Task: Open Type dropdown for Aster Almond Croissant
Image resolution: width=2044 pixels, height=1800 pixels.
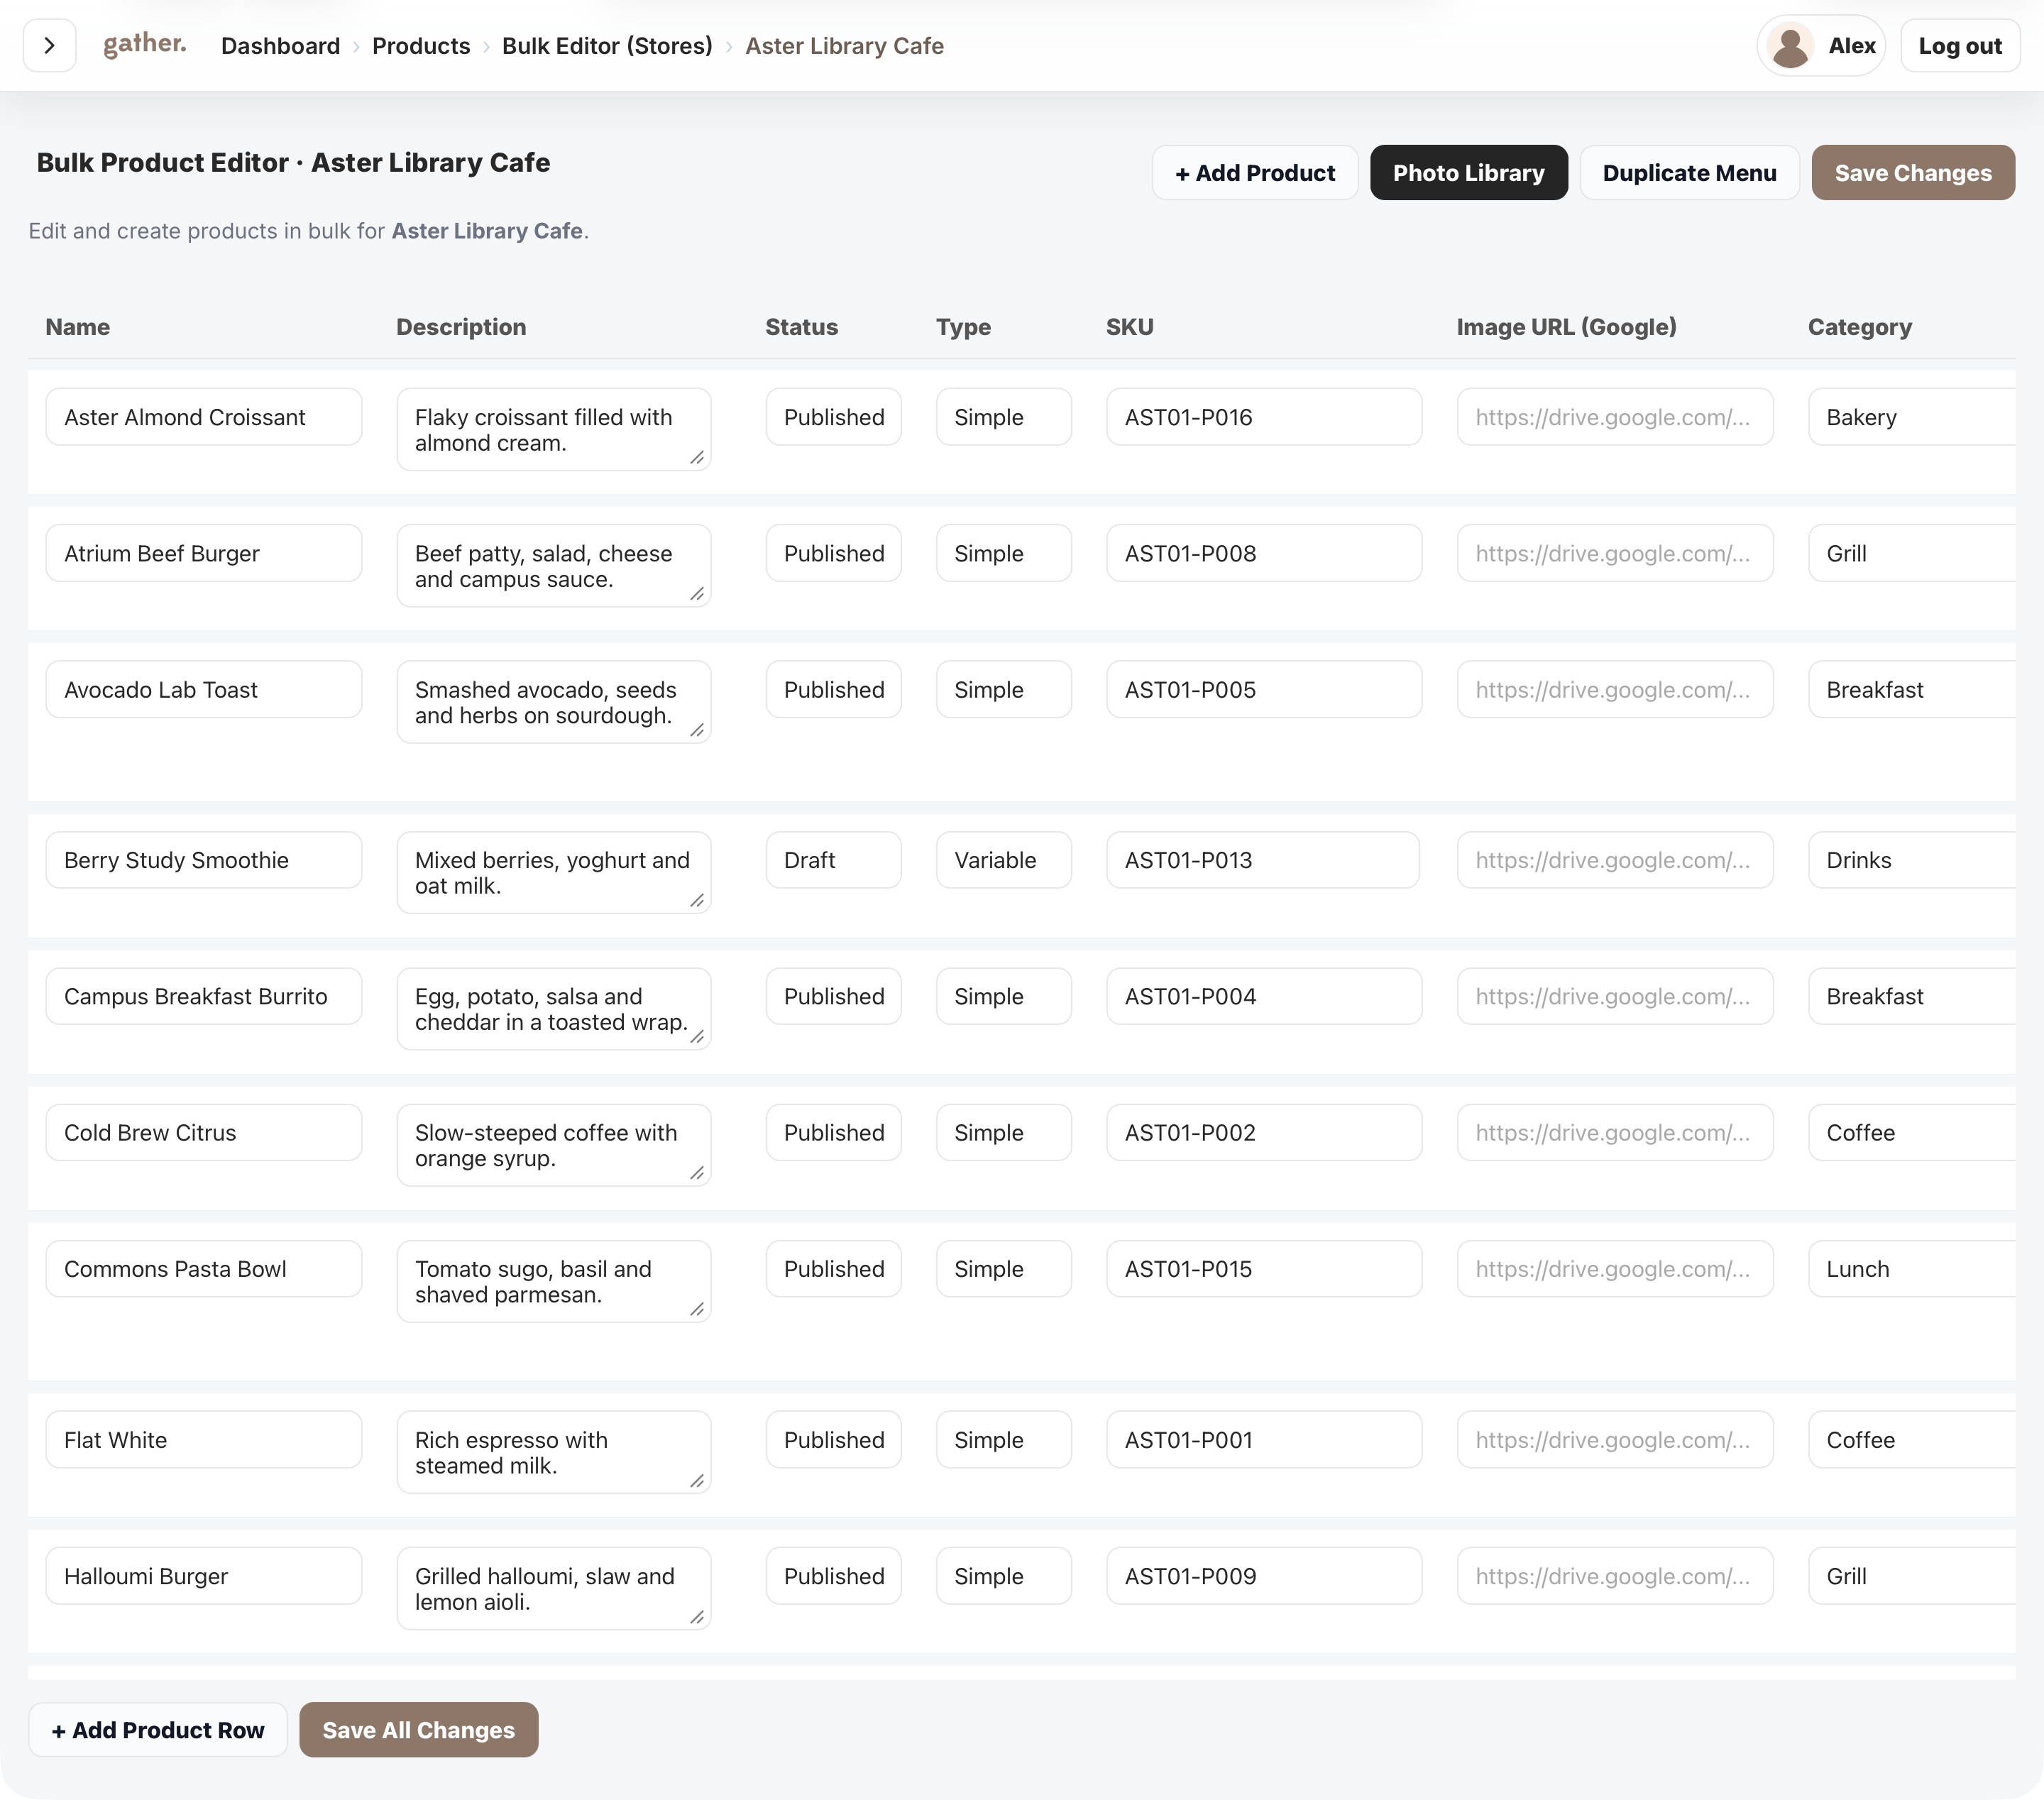Action: pos(1003,417)
